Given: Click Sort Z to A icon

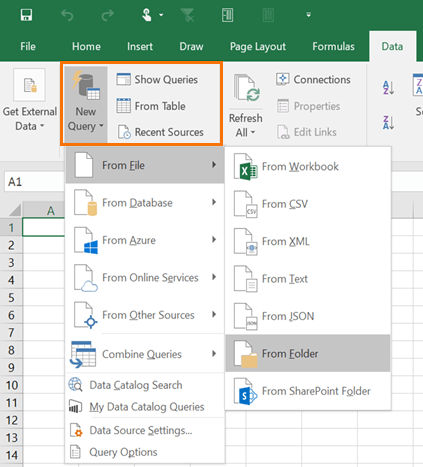Looking at the screenshot, I should [388, 123].
